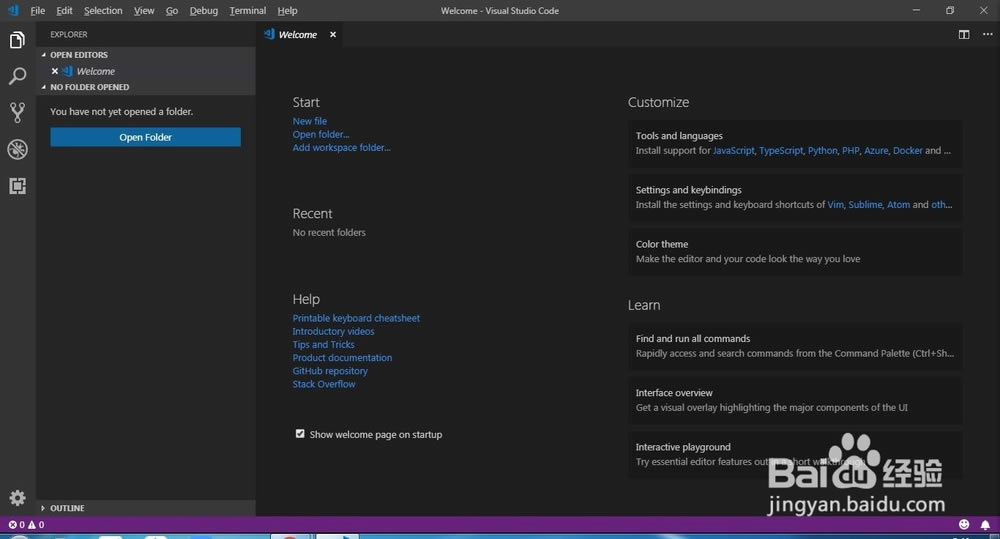This screenshot has height=539, width=1000.
Task: Open the File menu
Action: coord(38,10)
